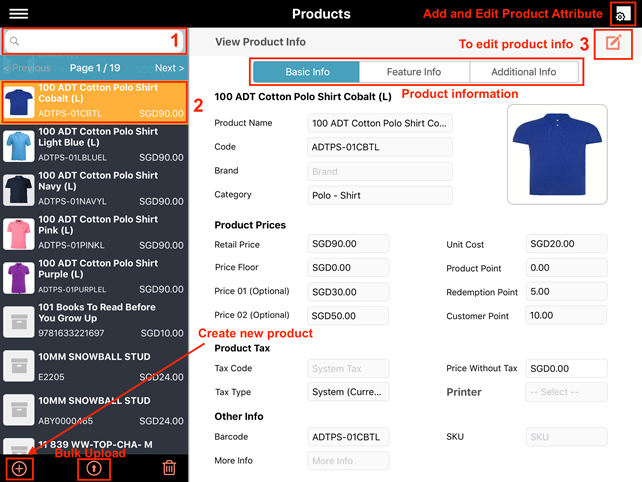Select 100 ADT Cotton Polo Shirt Light Blue (L)
This screenshot has width=642, height=482.
point(94,146)
